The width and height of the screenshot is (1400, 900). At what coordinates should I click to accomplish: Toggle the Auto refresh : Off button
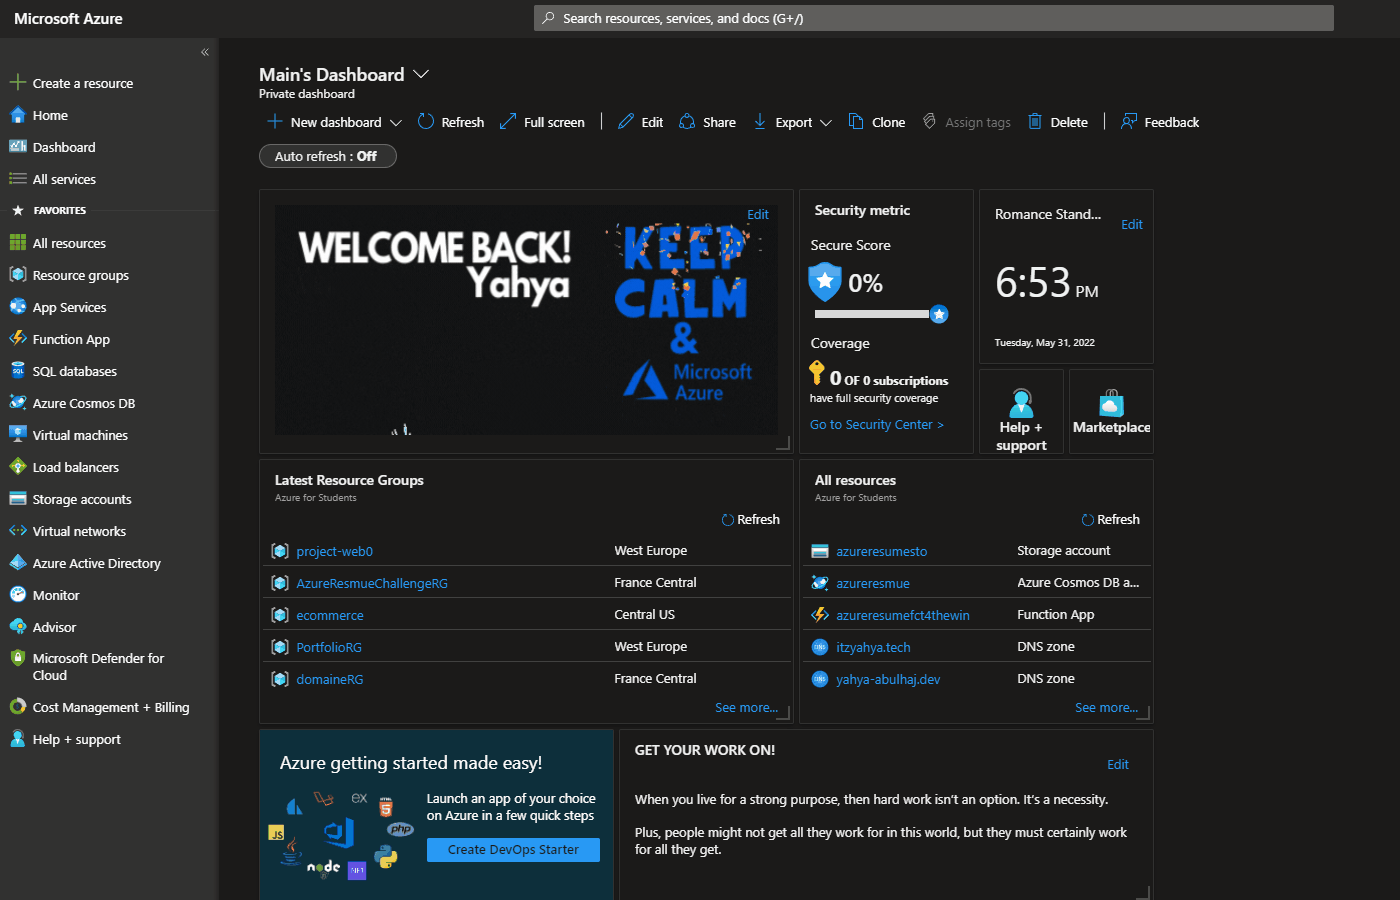tap(328, 156)
